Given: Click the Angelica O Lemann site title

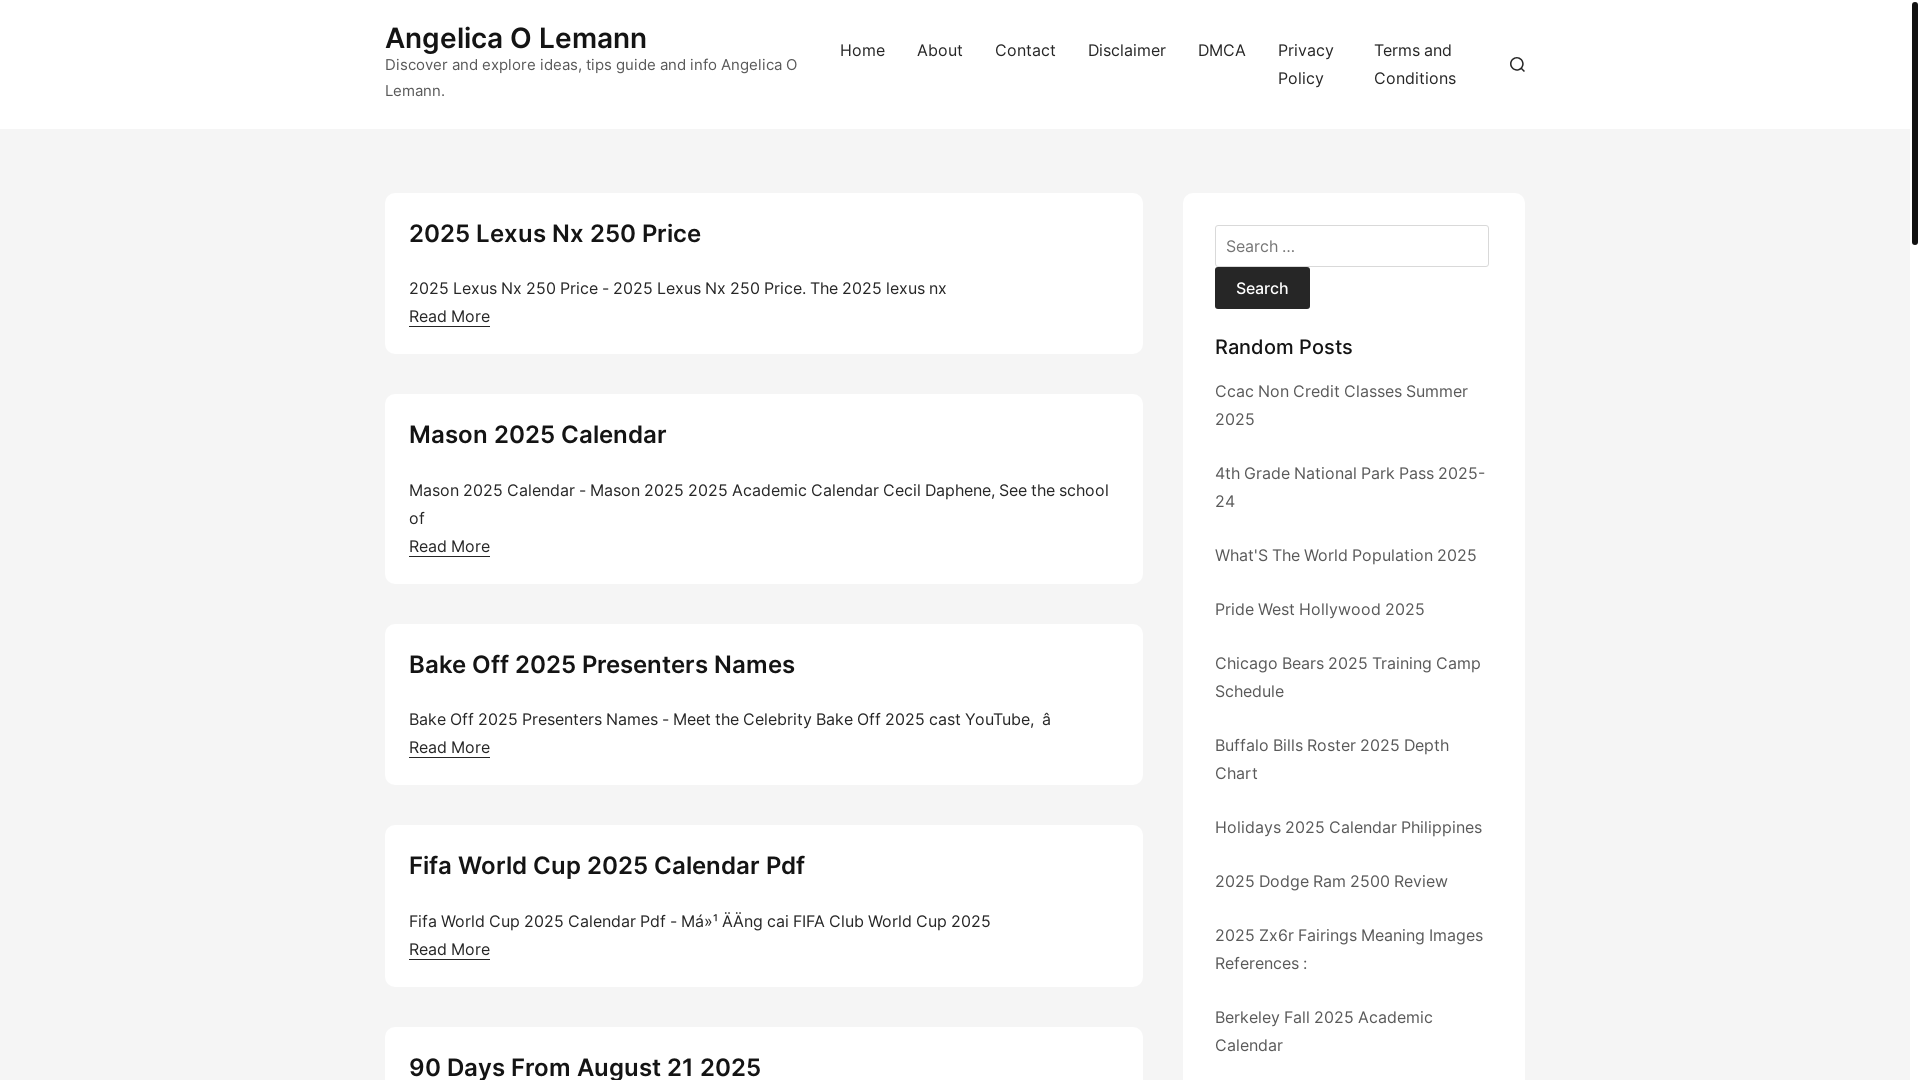Looking at the screenshot, I should pos(516,38).
